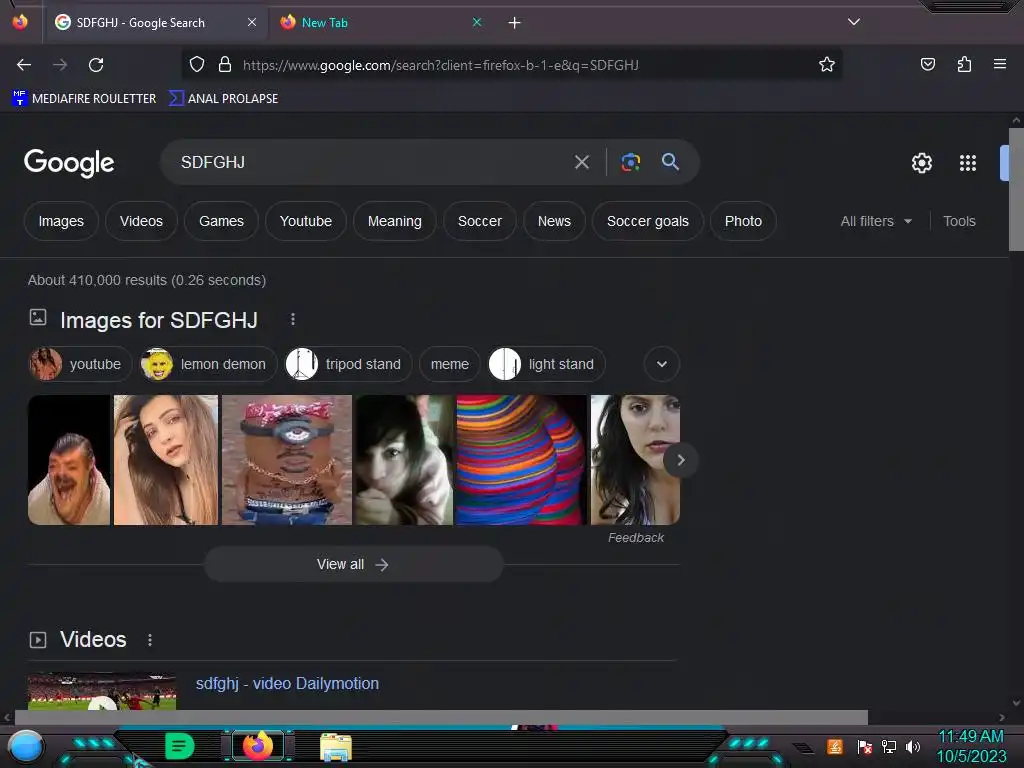Select the Games filter chip

point(221,221)
